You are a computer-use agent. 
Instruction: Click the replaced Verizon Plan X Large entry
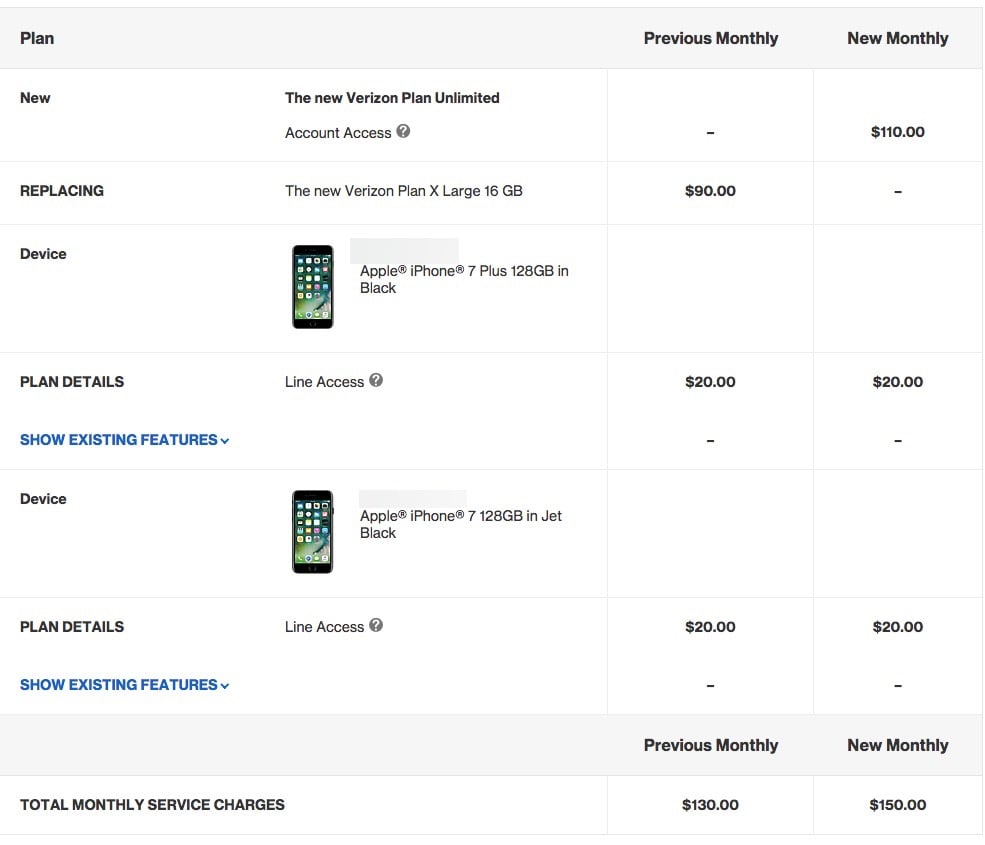401,190
